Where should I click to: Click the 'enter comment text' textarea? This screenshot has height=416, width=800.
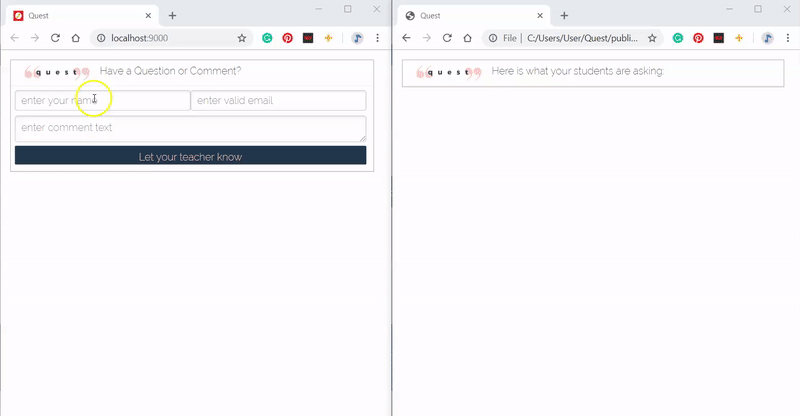[x=190, y=128]
